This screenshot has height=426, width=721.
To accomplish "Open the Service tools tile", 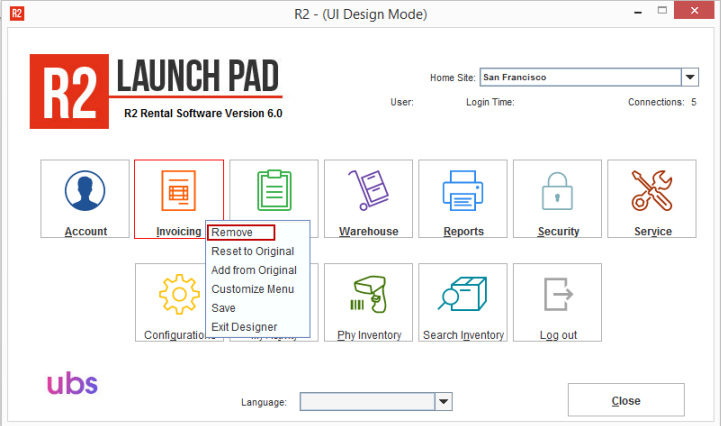I will [652, 199].
